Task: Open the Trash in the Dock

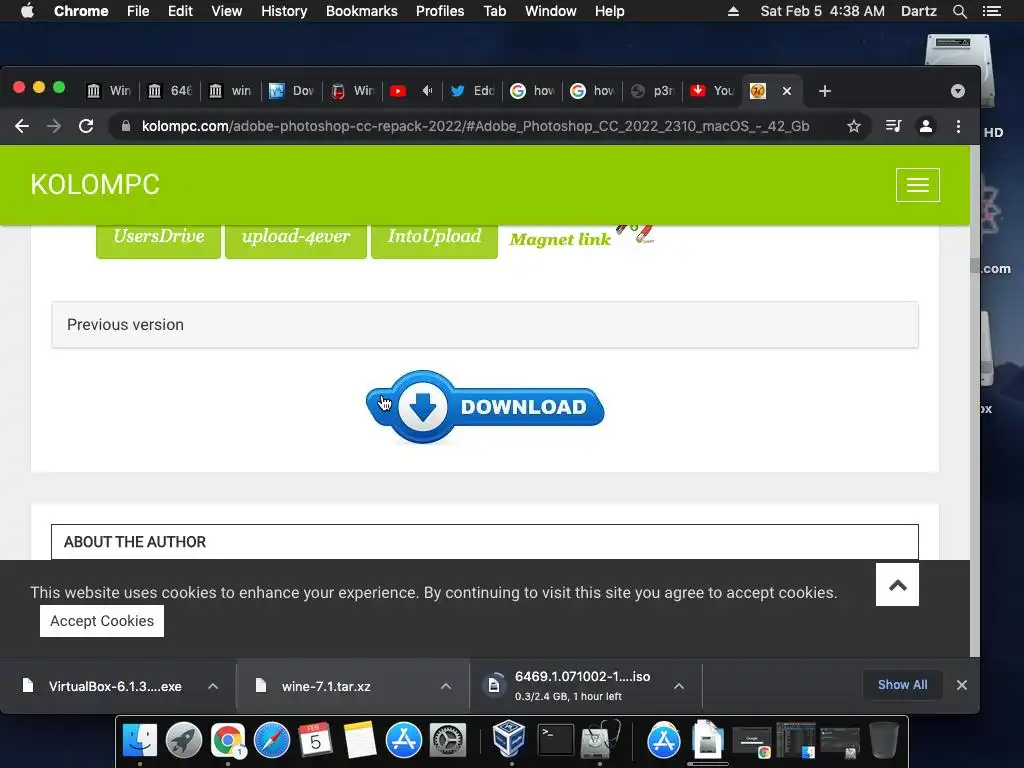Action: point(884,741)
